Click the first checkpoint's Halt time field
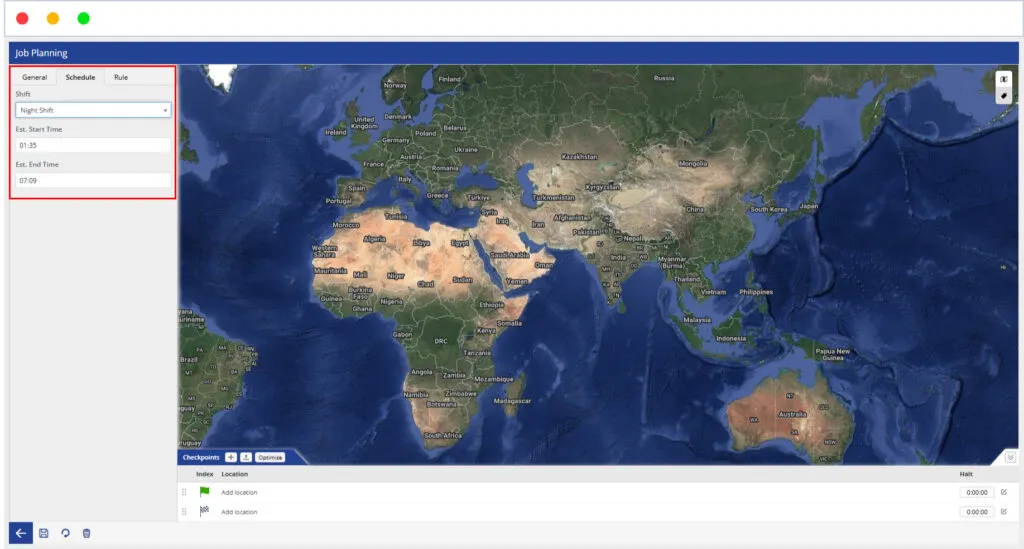 pos(976,492)
